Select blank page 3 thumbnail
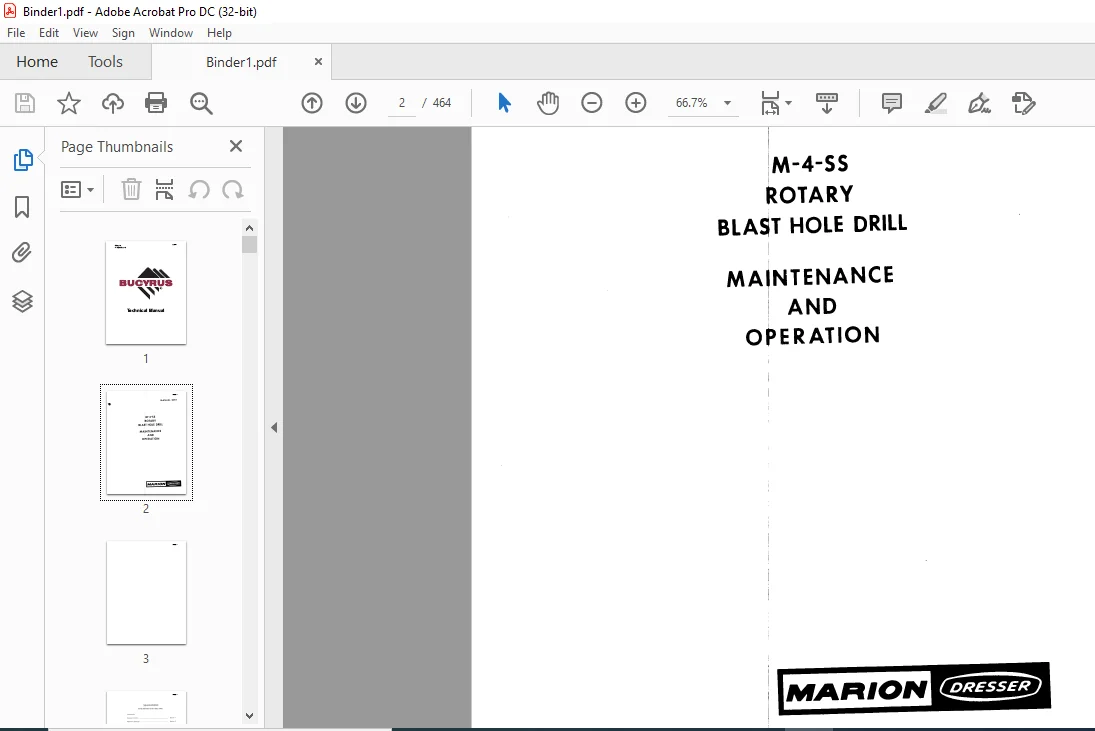 coord(146,593)
